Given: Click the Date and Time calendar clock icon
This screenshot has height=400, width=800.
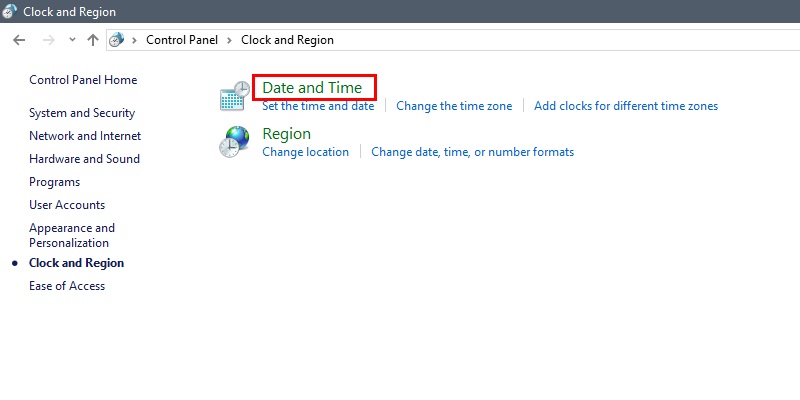Looking at the screenshot, I should tap(235, 95).
